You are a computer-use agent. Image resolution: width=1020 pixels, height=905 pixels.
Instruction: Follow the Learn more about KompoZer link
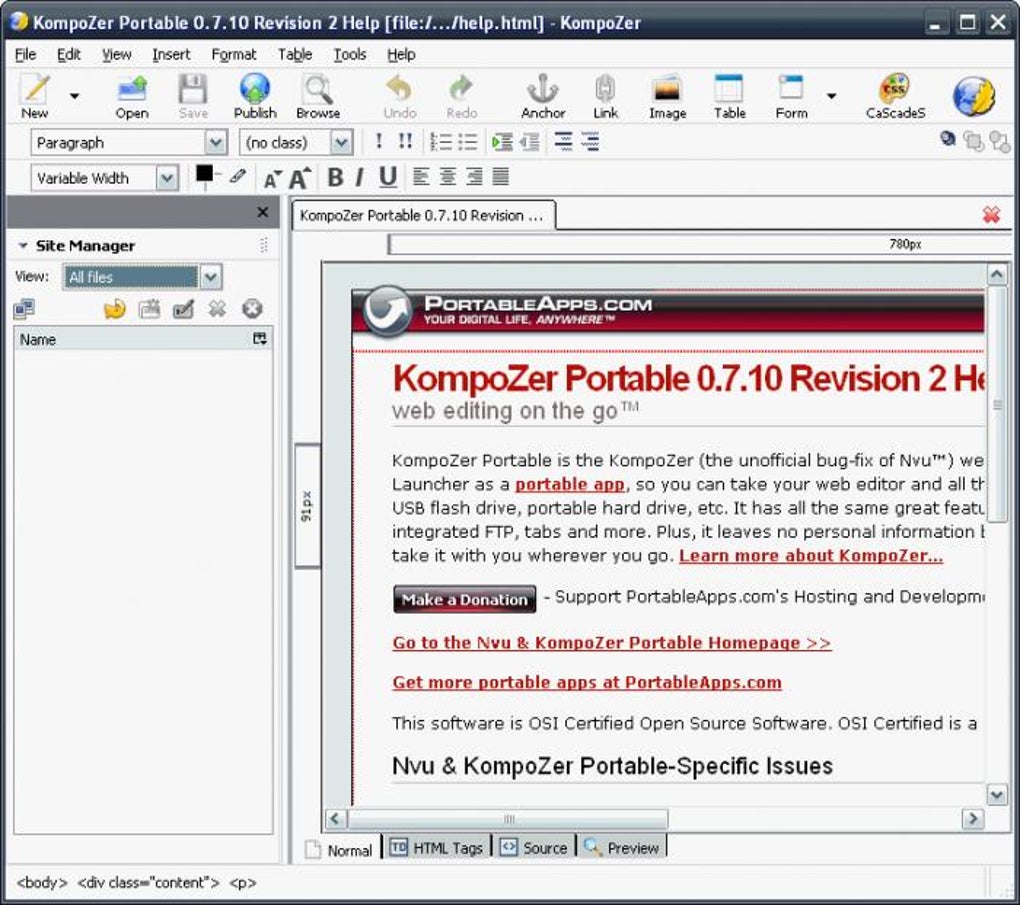811,556
